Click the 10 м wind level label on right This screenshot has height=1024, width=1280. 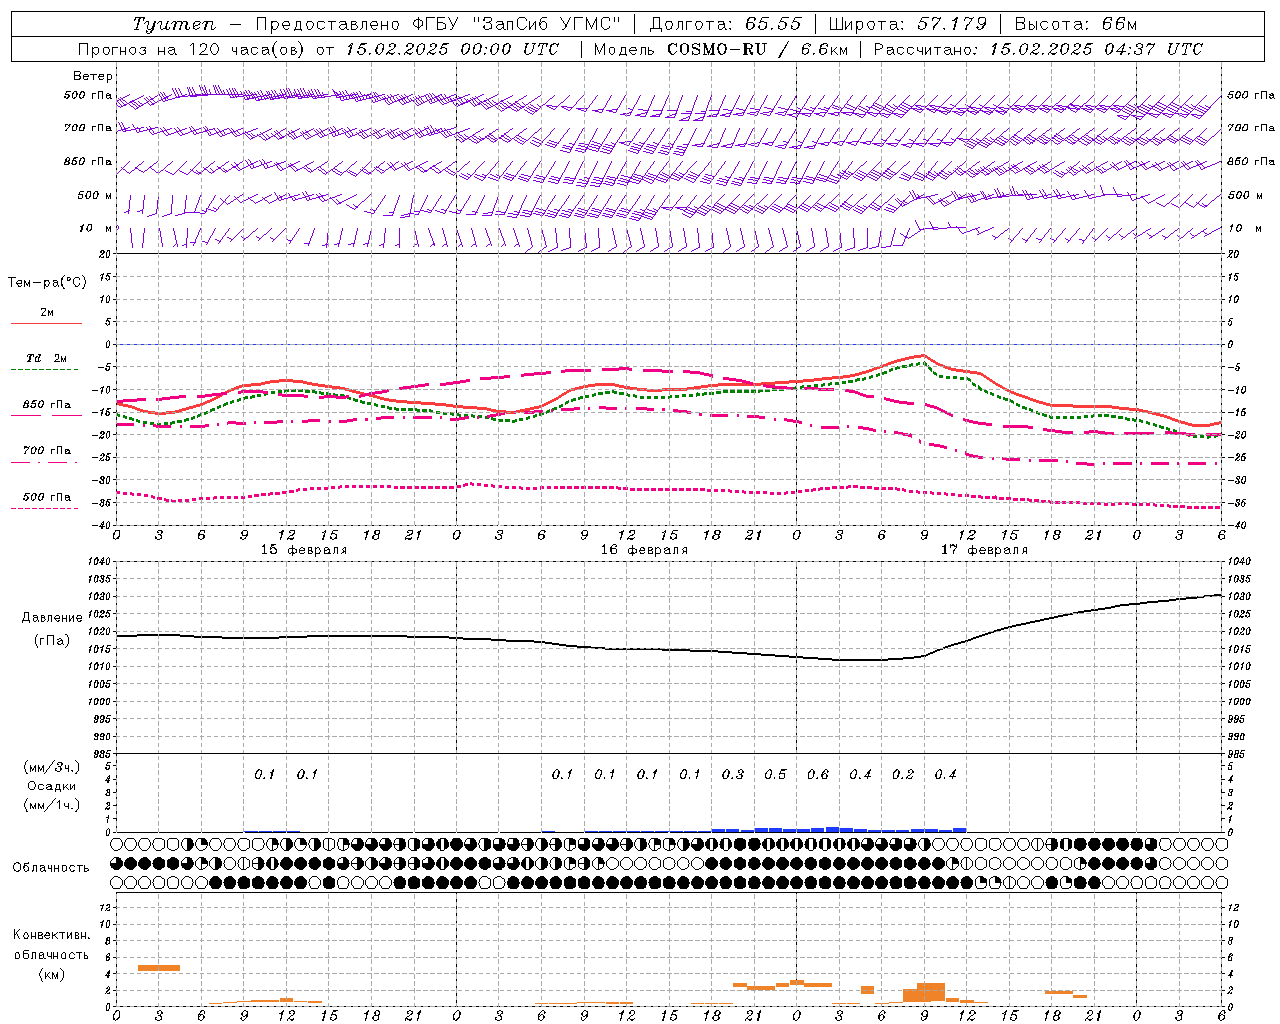[1243, 229]
